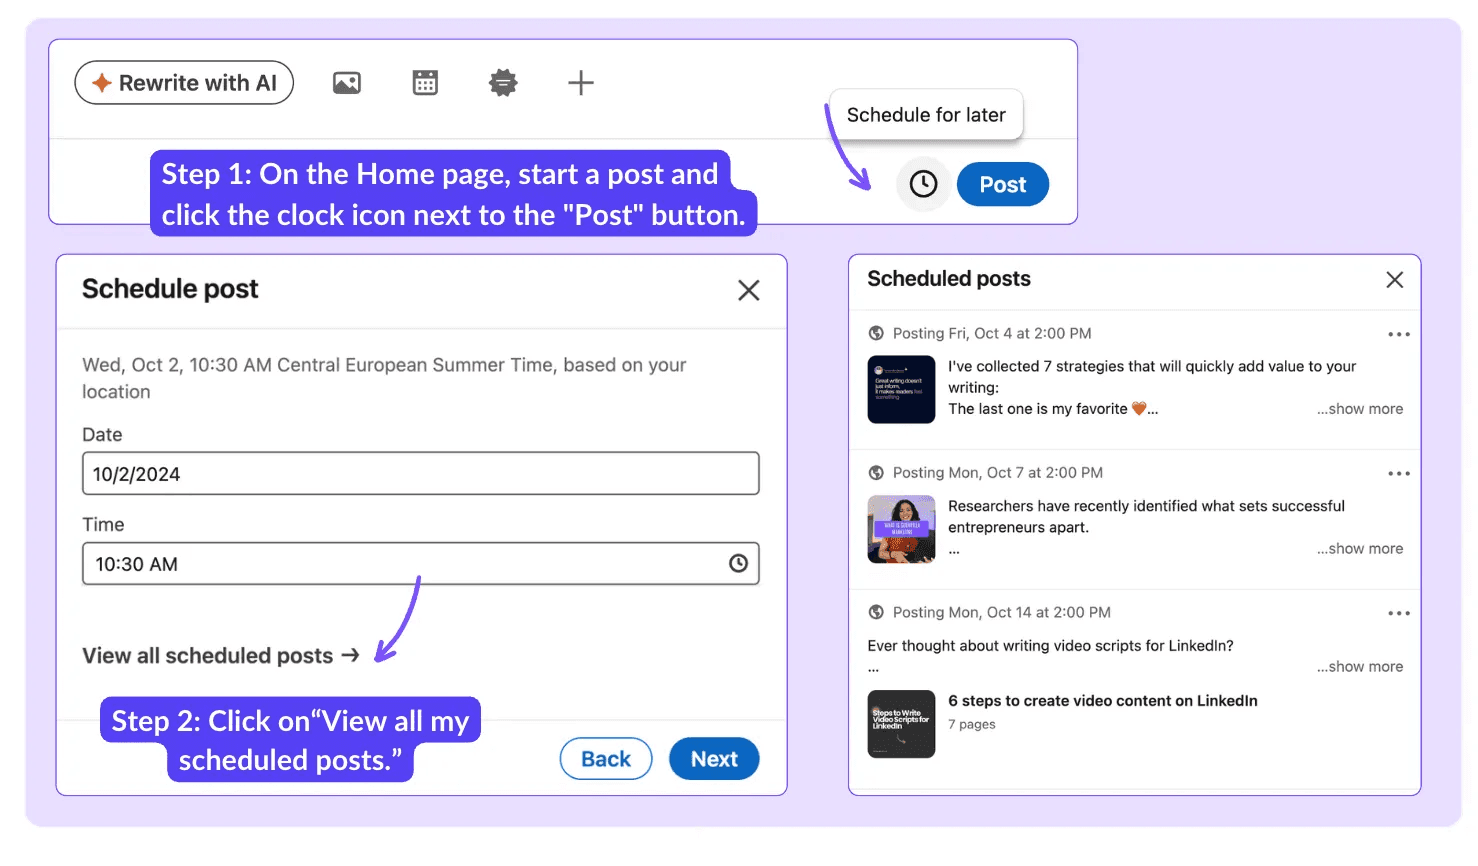Screen dimensions: 1478x866
Task: Click the clock icon to schedule for later
Action: click(923, 184)
